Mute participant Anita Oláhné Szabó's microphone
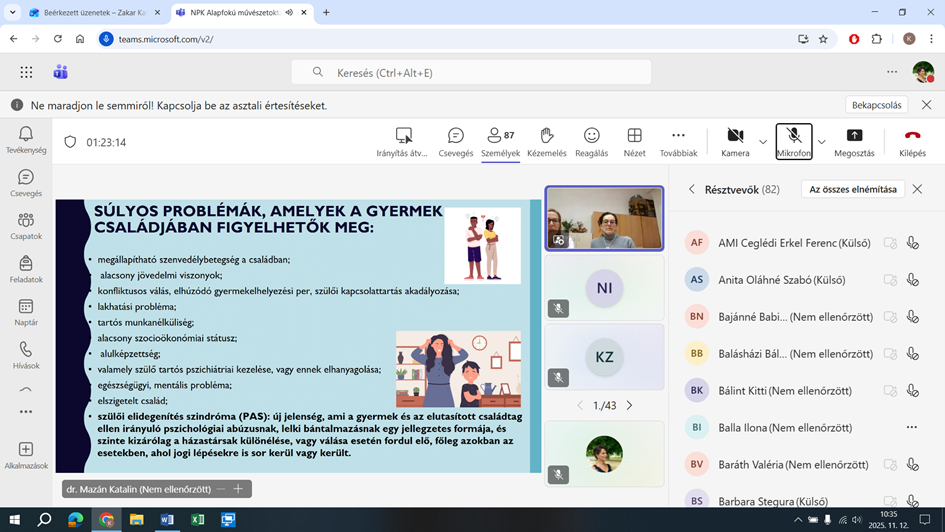Screen dimensions: 945x532 (912, 280)
